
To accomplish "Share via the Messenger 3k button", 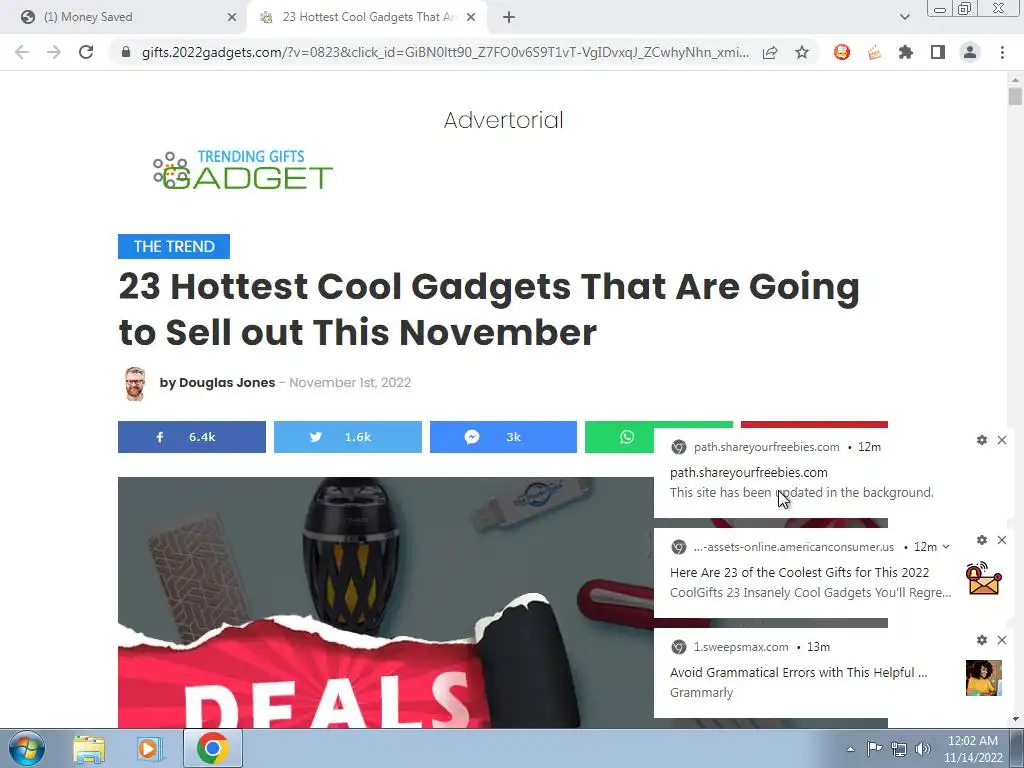I will [504, 437].
